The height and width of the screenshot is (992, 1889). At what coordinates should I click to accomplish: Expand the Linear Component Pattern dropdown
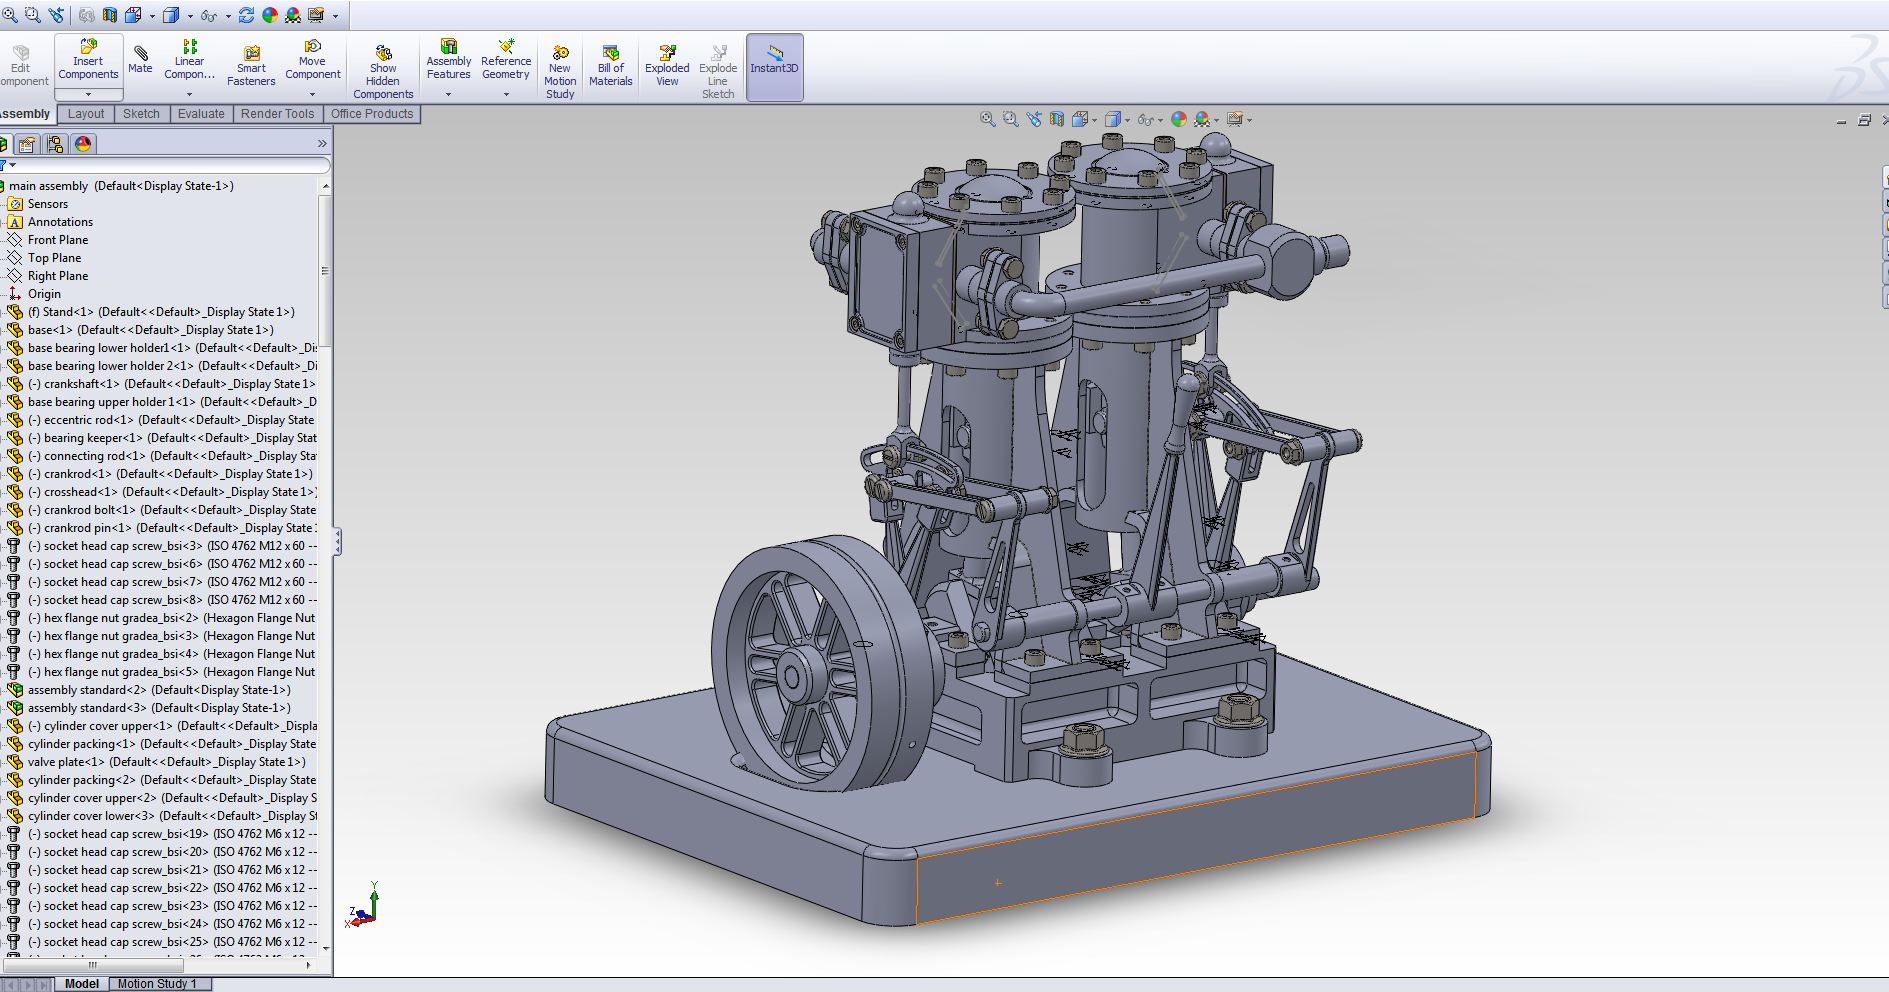click(189, 94)
